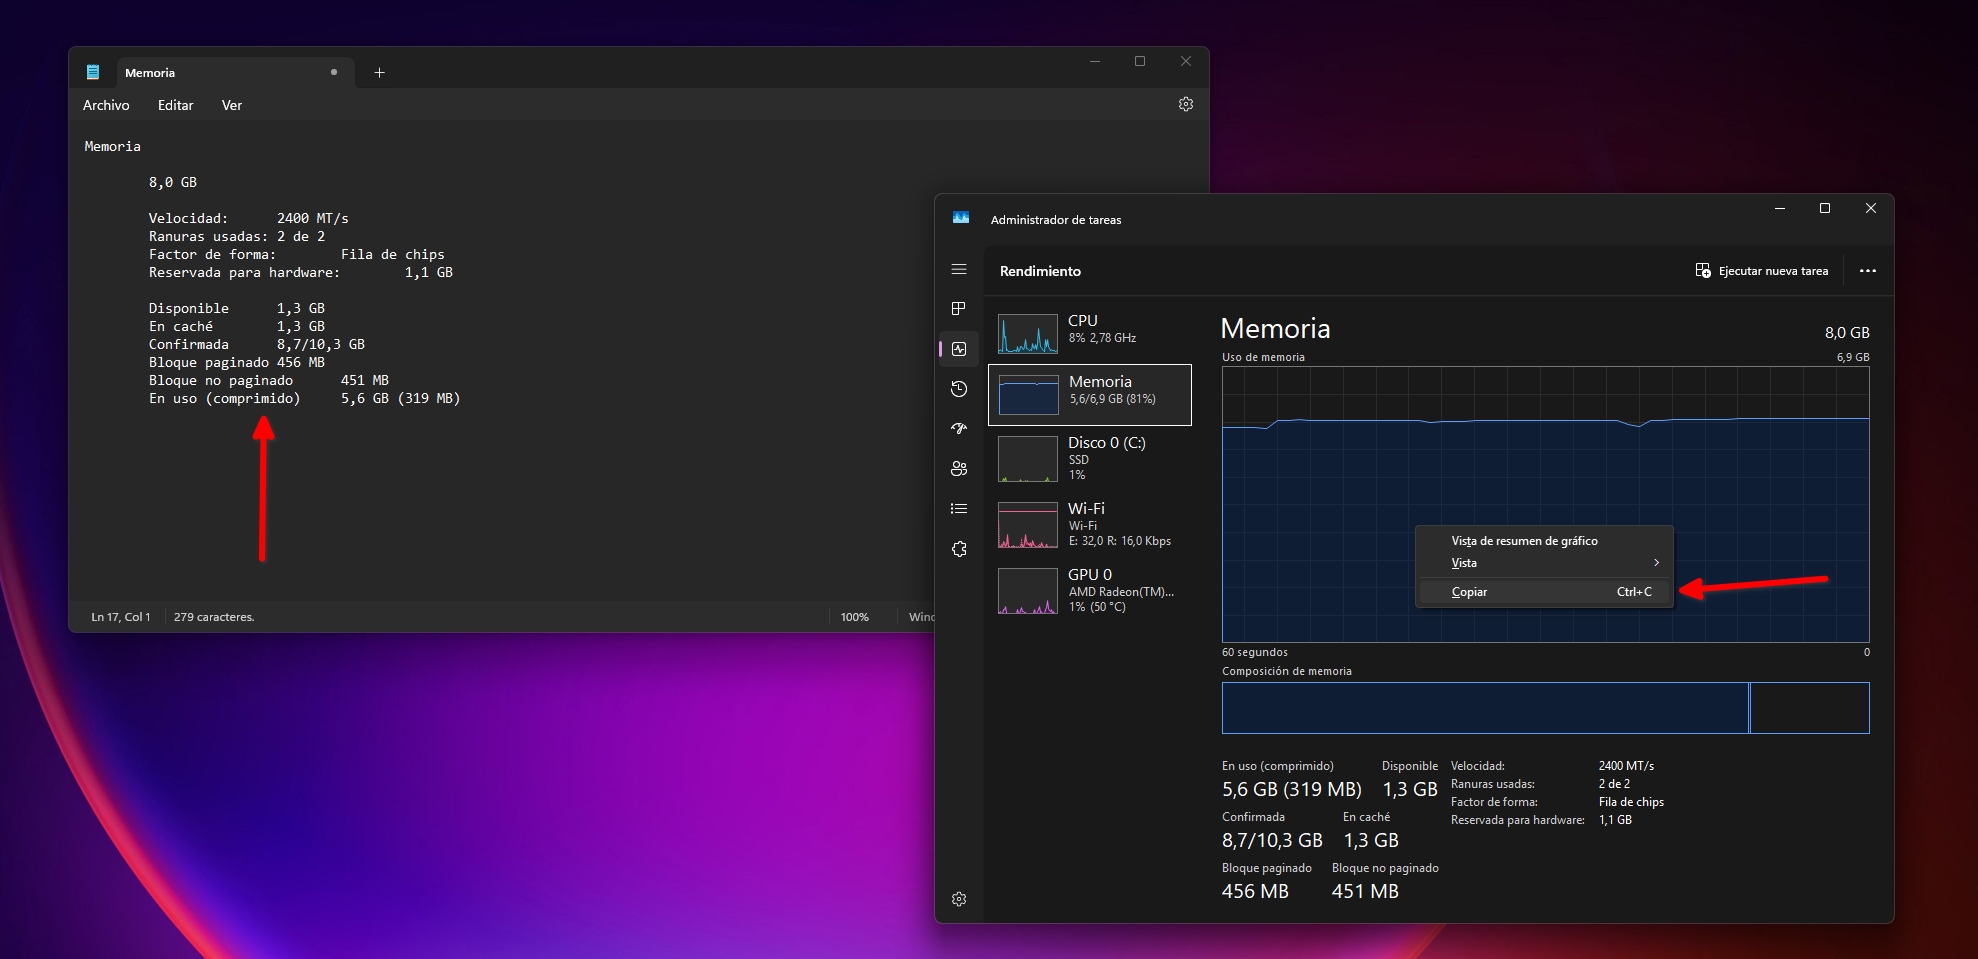The image size is (1978, 959).
Task: Click '5,6 GB (319 MB)' value in Task Manager
Action: (1291, 789)
